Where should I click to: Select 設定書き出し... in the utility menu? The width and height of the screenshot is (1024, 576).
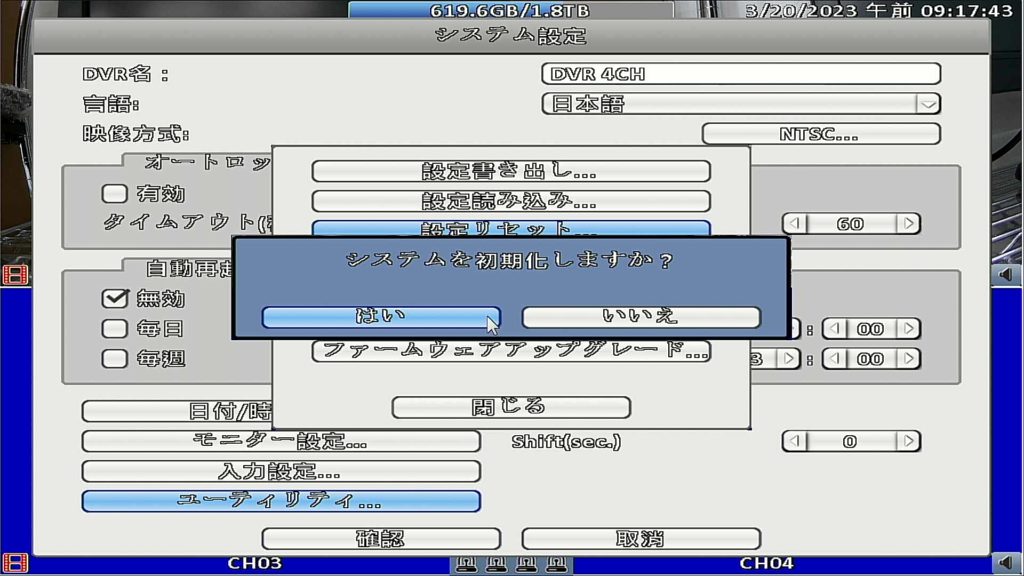tap(510, 172)
